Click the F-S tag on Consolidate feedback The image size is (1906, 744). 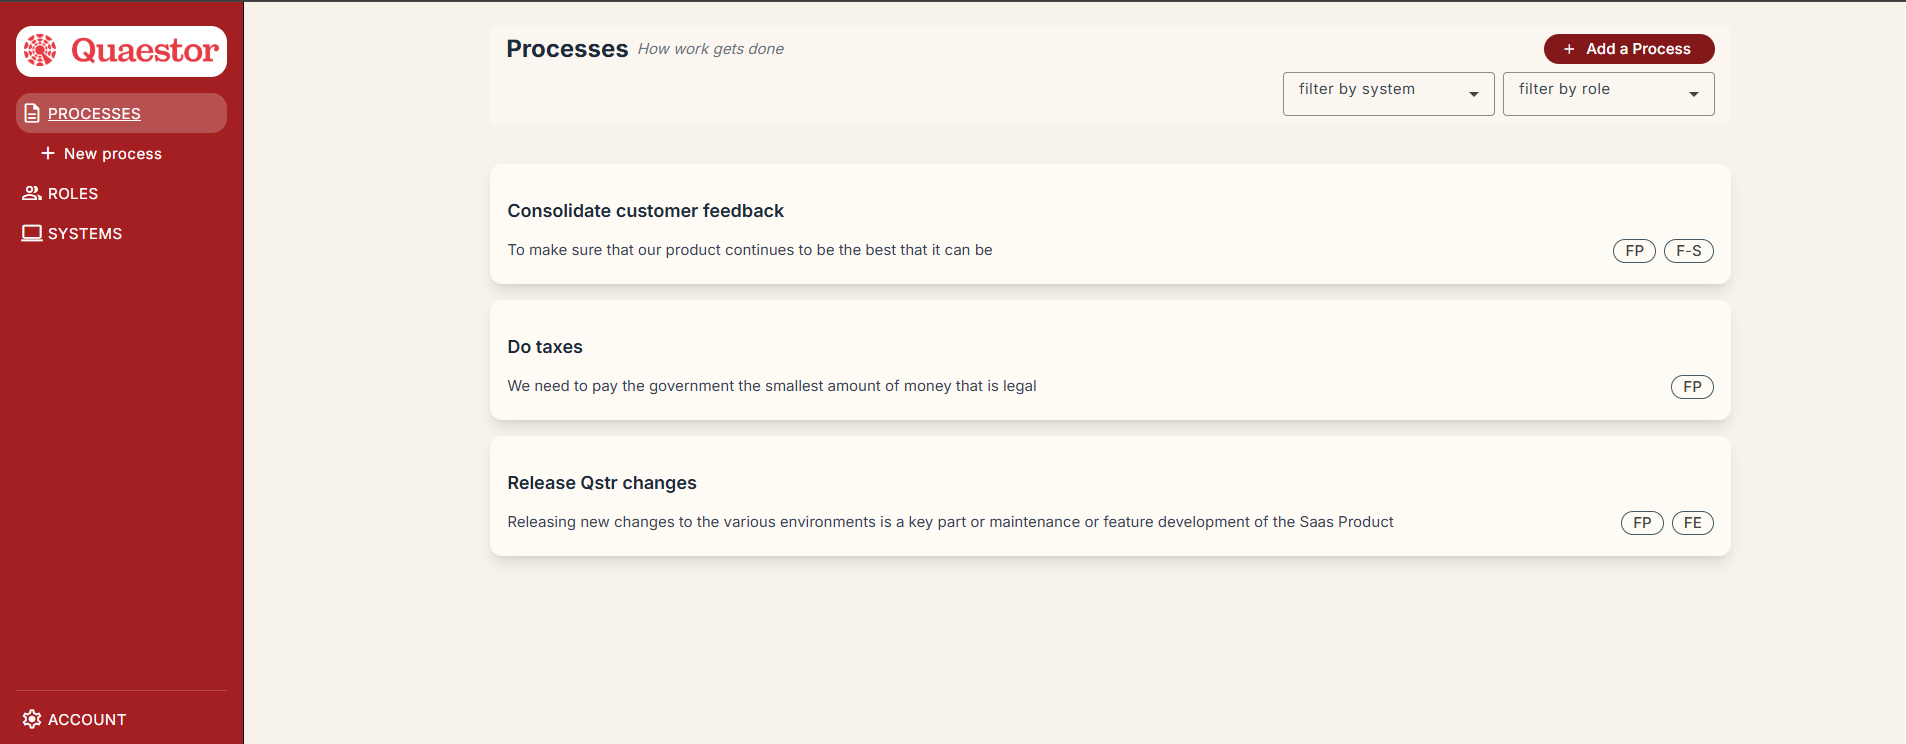tap(1688, 251)
